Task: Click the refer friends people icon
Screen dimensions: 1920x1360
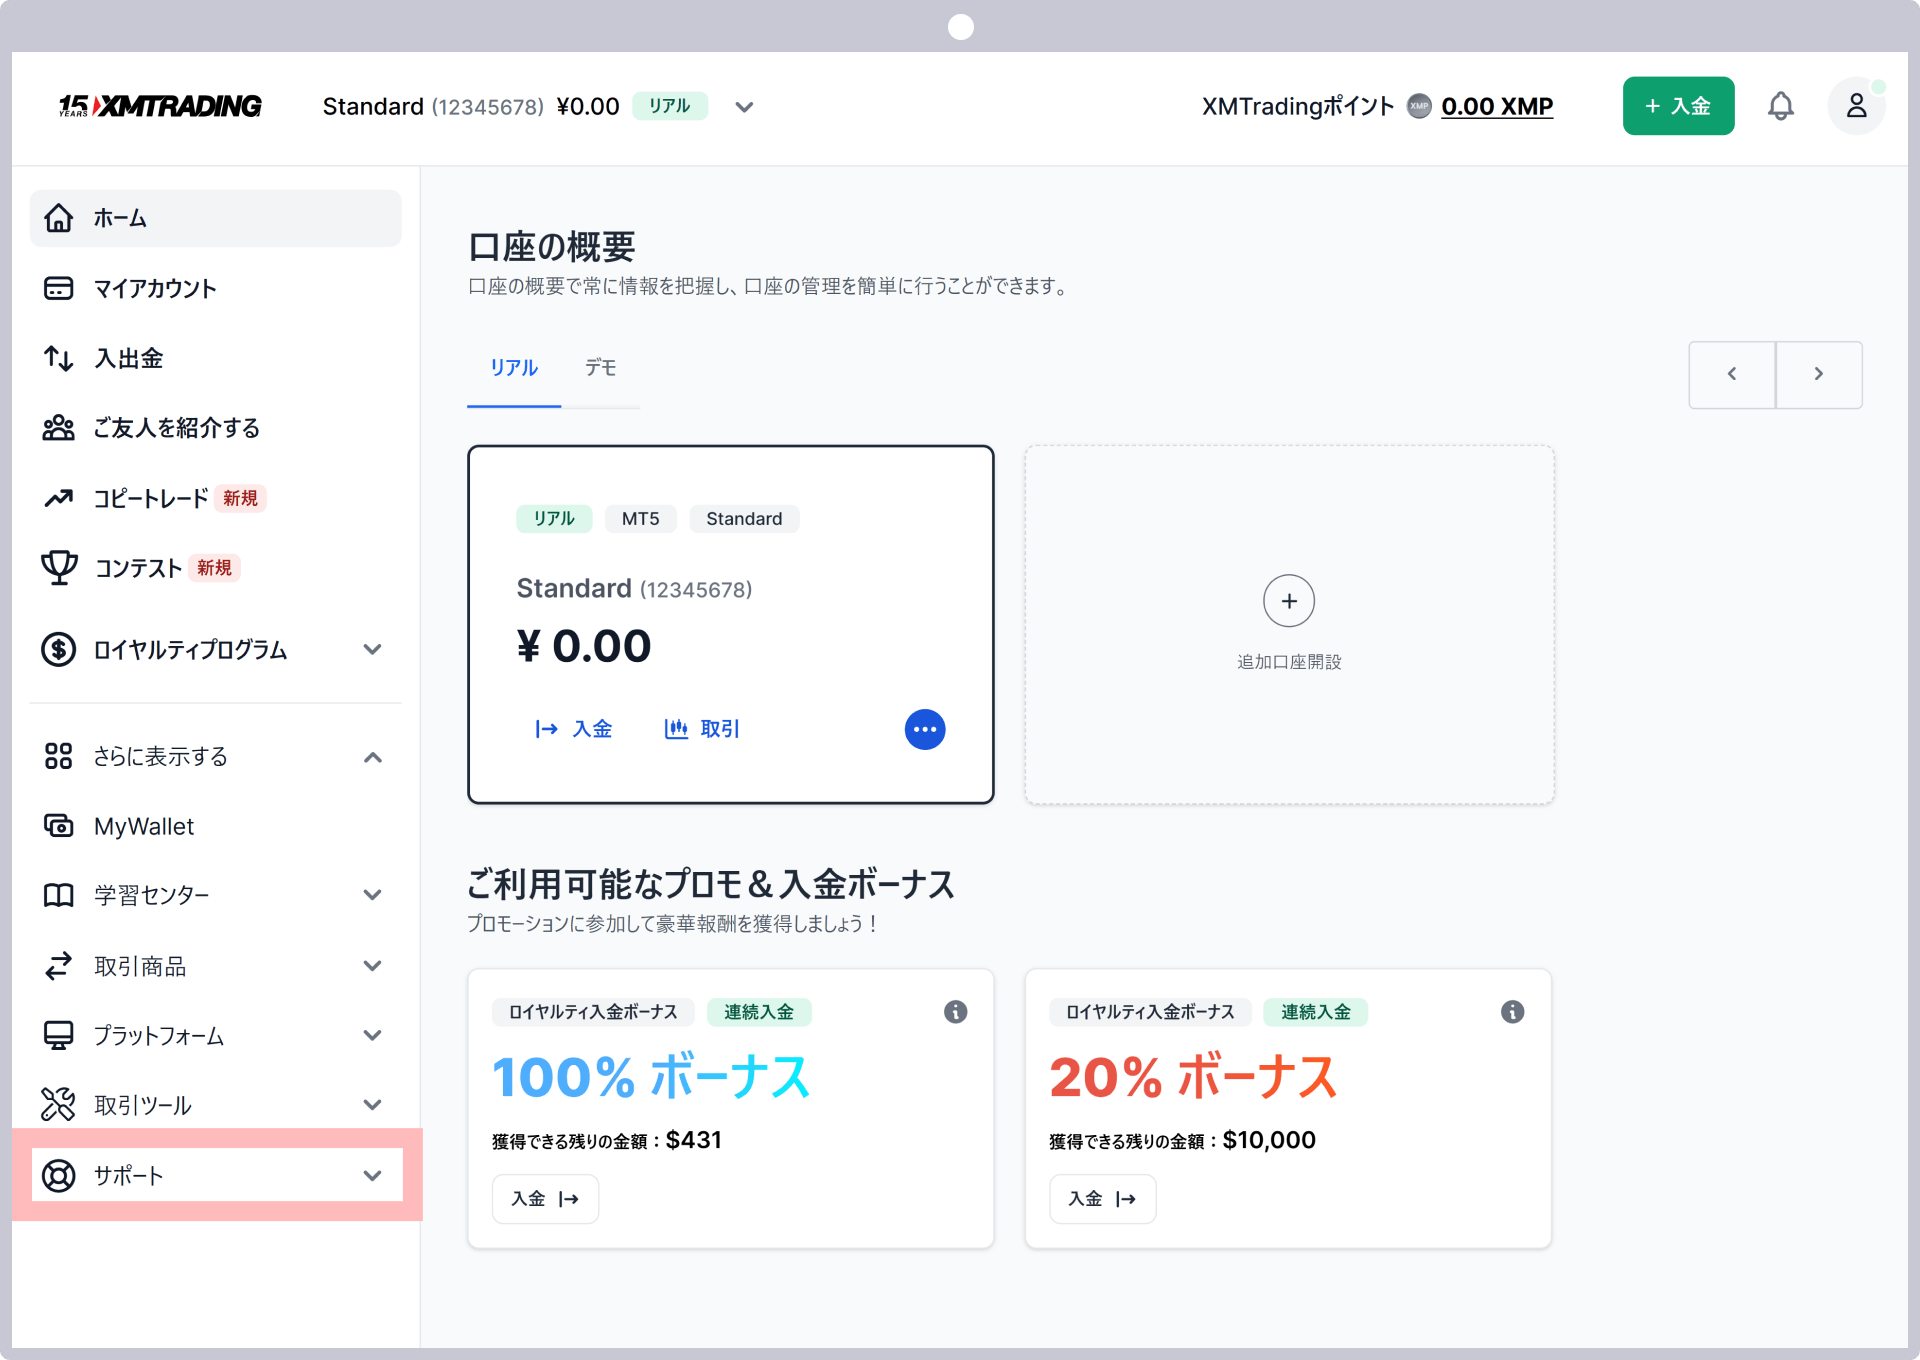Action: (x=59, y=428)
